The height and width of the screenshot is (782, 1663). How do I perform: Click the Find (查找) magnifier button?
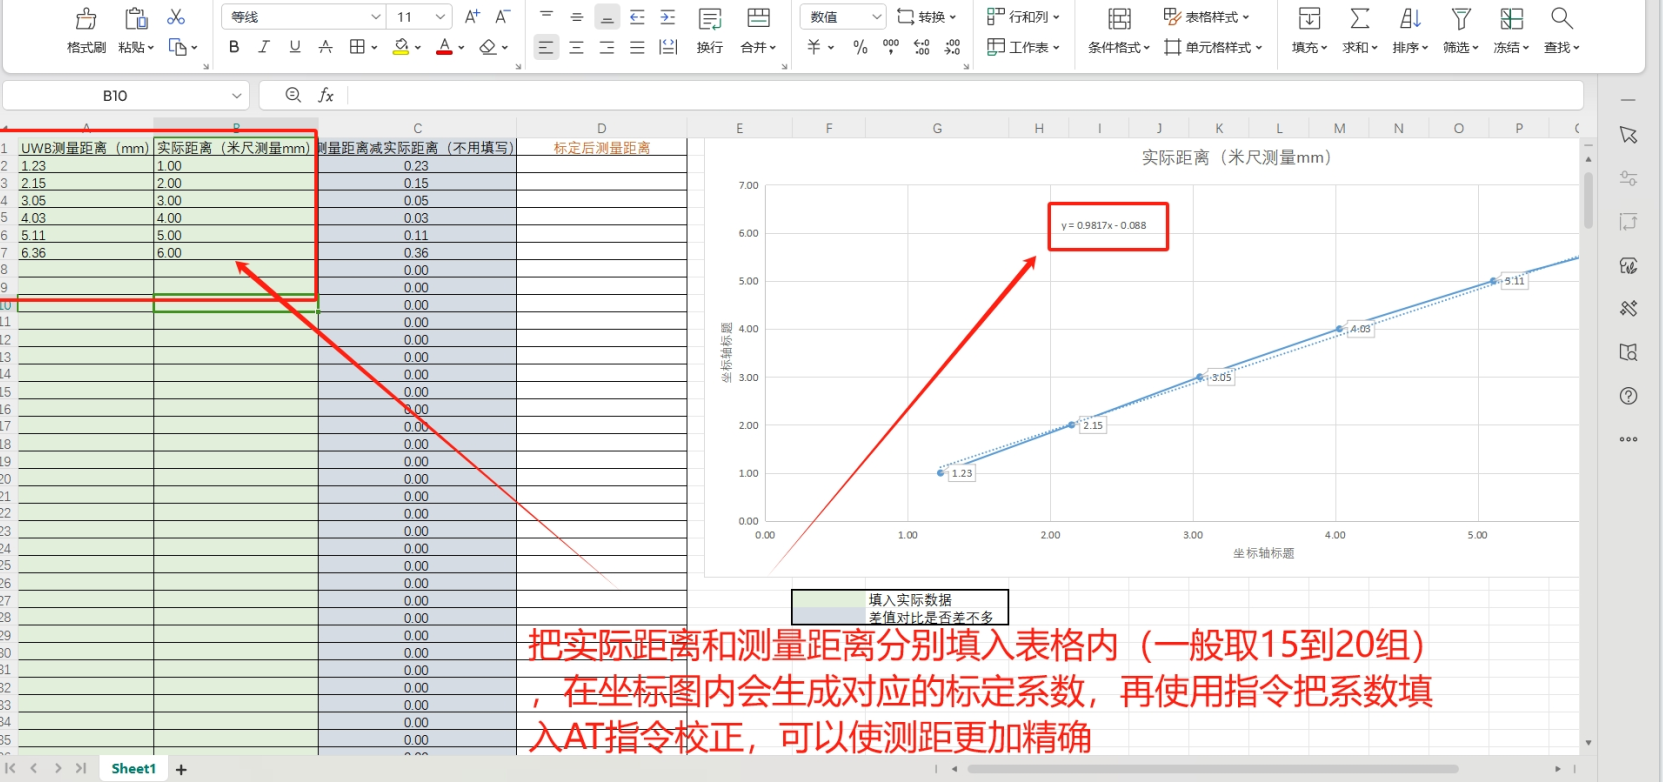tap(1562, 31)
